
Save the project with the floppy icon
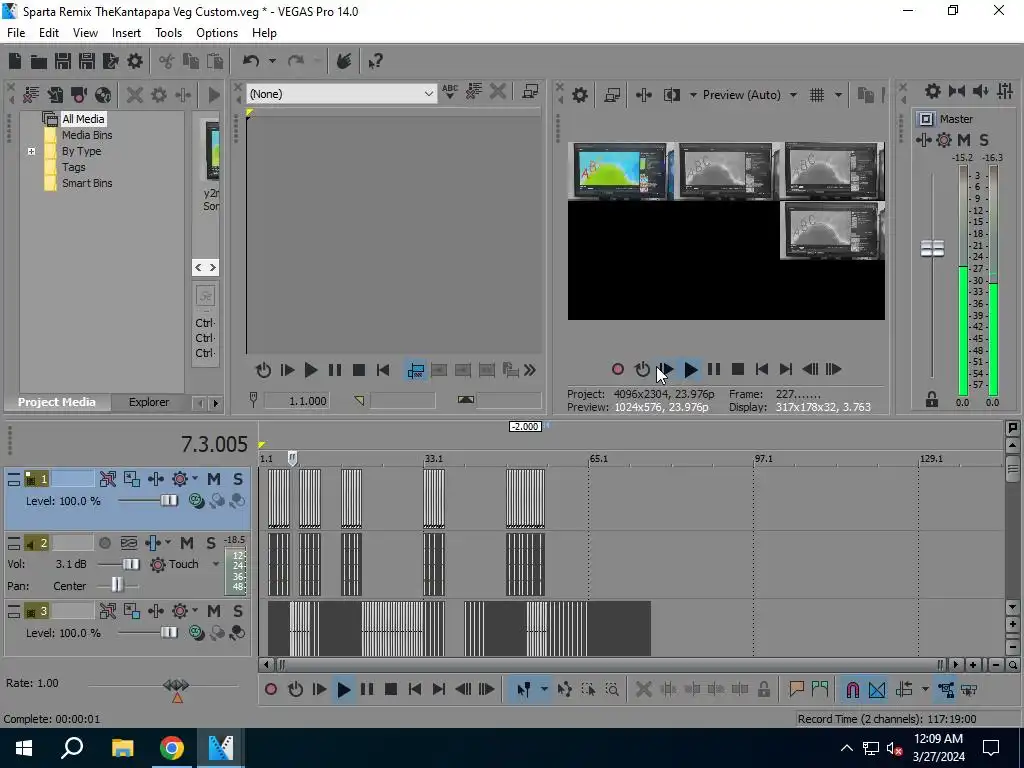pos(63,61)
